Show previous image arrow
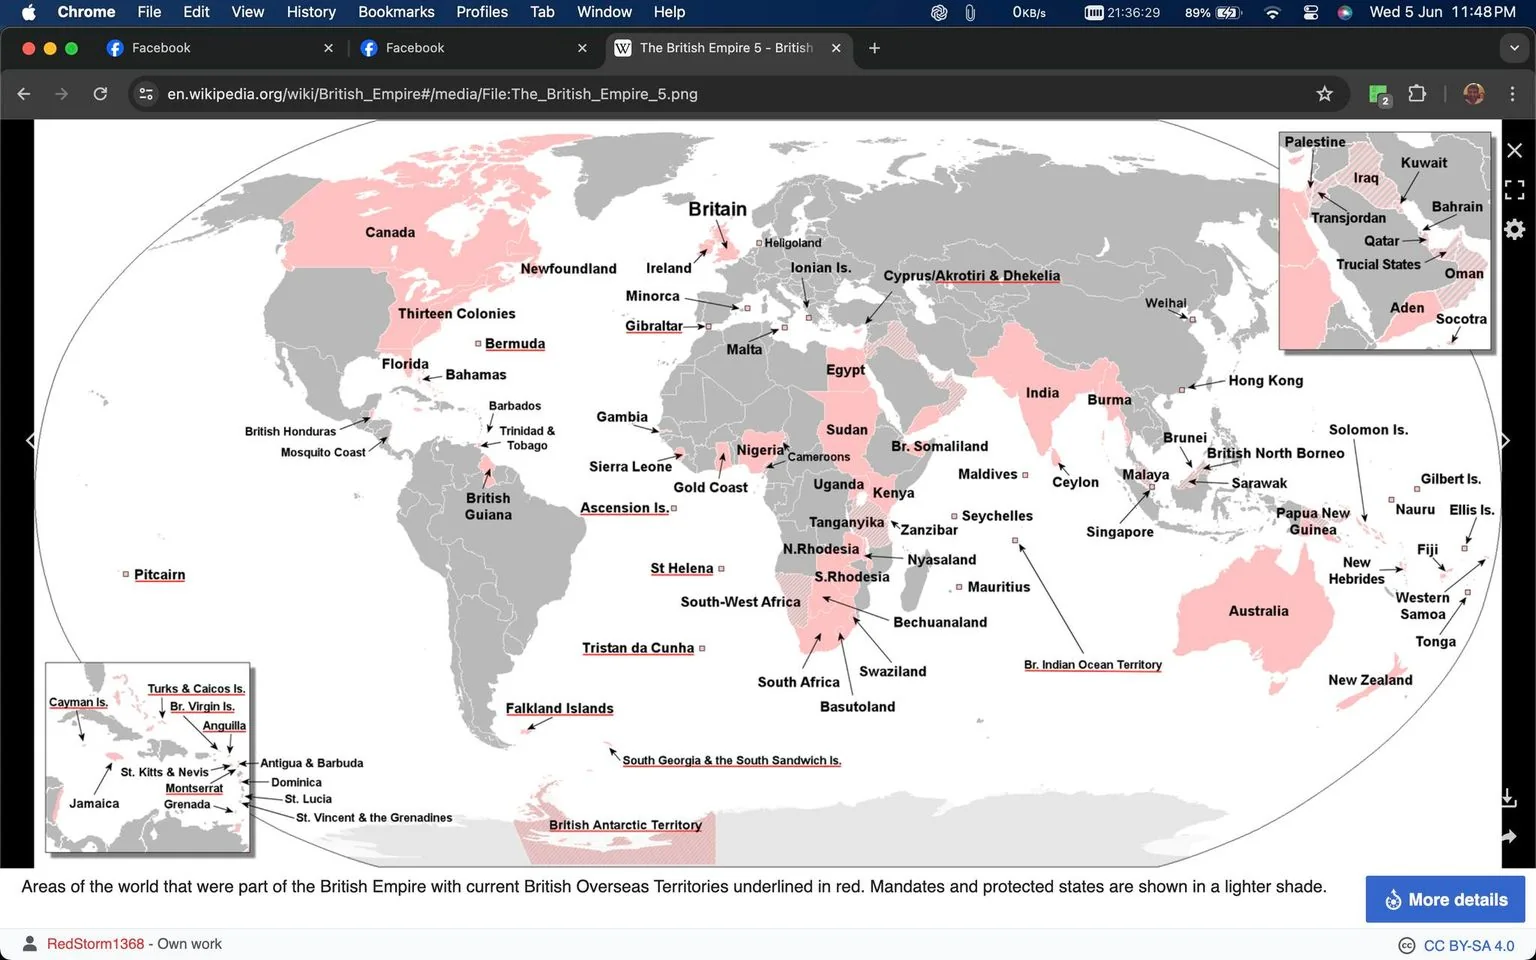This screenshot has height=960, width=1536. pyautogui.click(x=31, y=440)
